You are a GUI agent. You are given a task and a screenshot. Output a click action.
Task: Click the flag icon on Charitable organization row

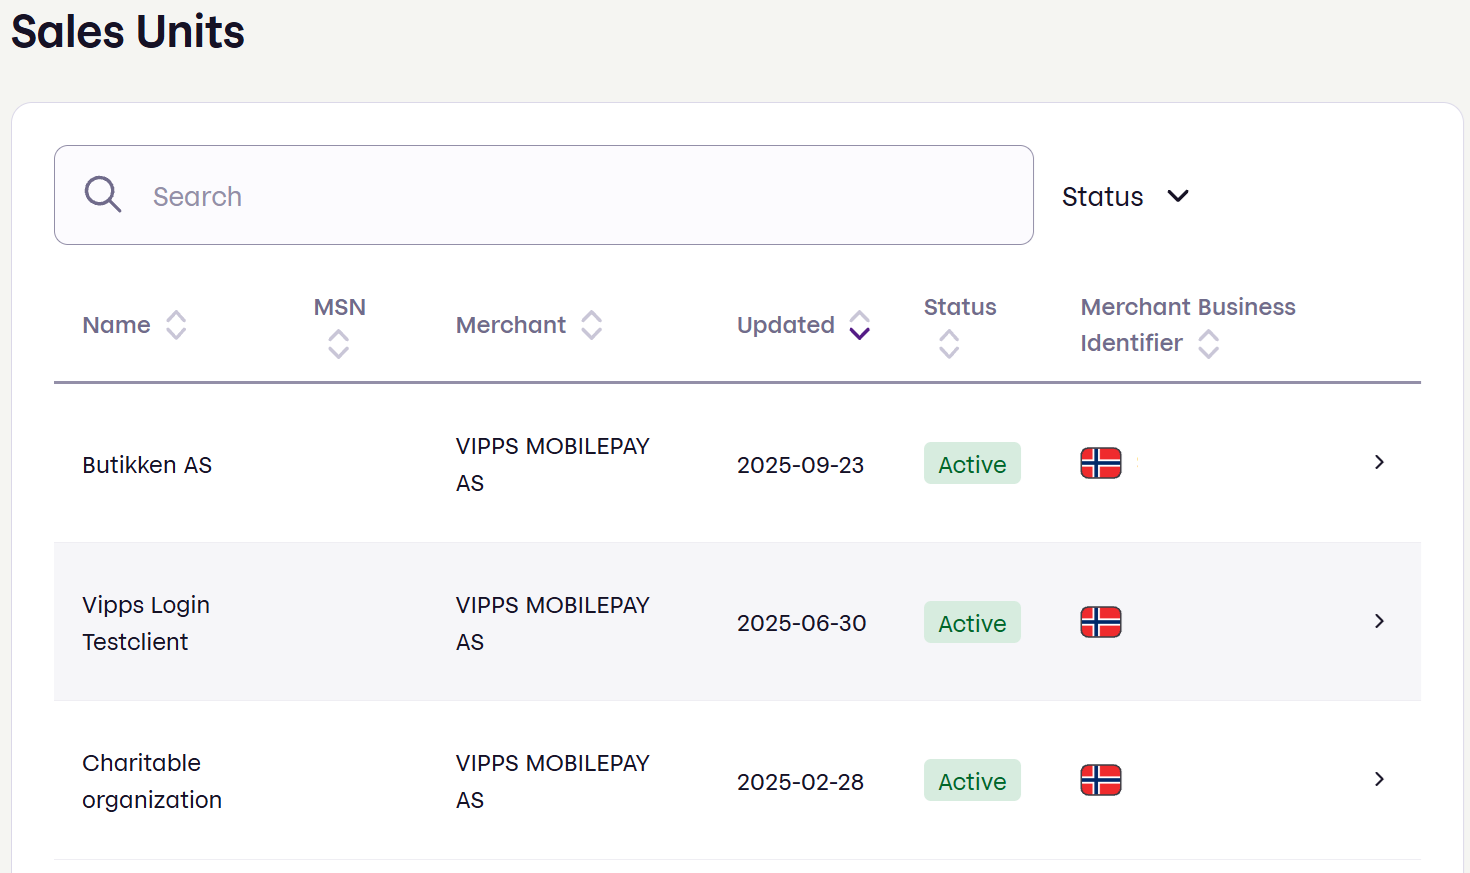1100,780
